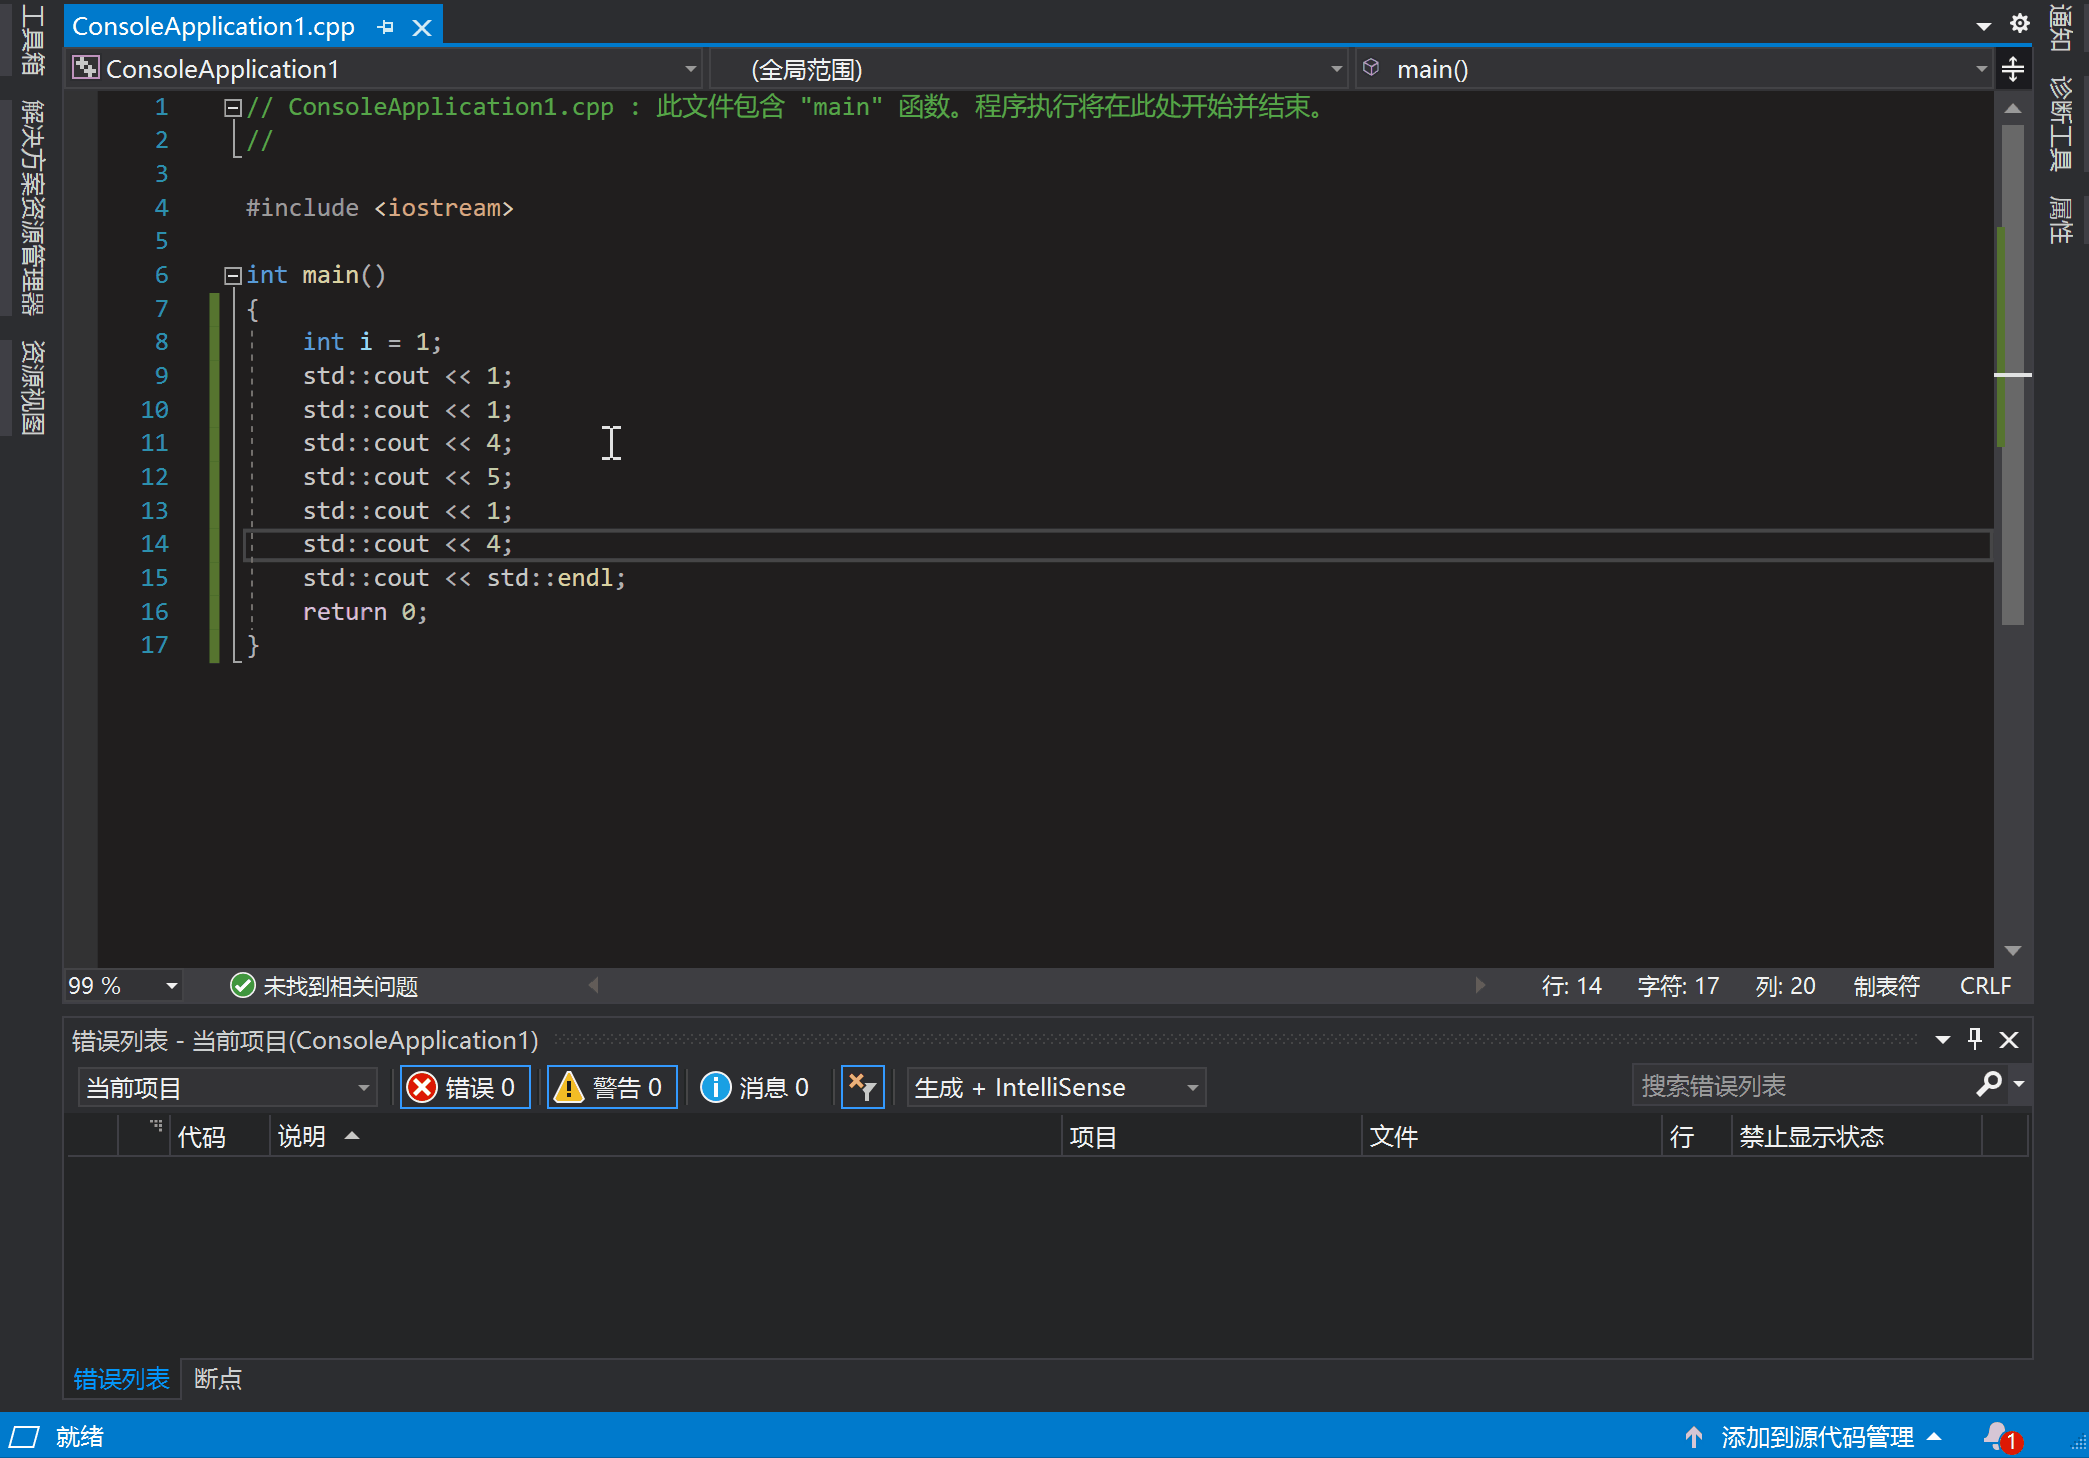Open the Toolbox side tab
The width and height of the screenshot is (2089, 1458).
pyautogui.click(x=32, y=40)
